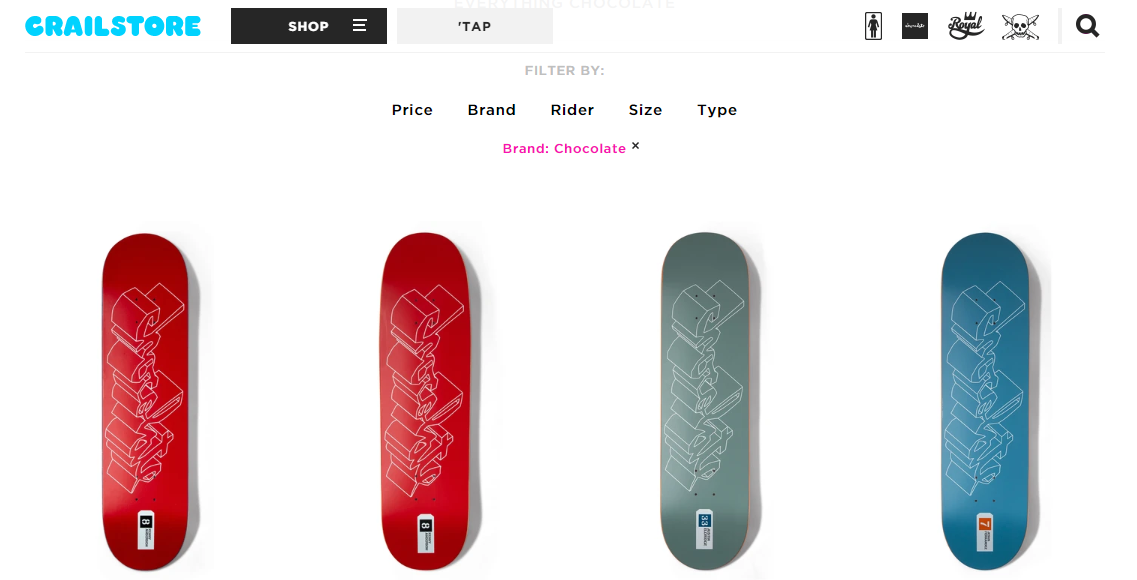Expand the Brand filter
1137x580 pixels.
point(491,110)
